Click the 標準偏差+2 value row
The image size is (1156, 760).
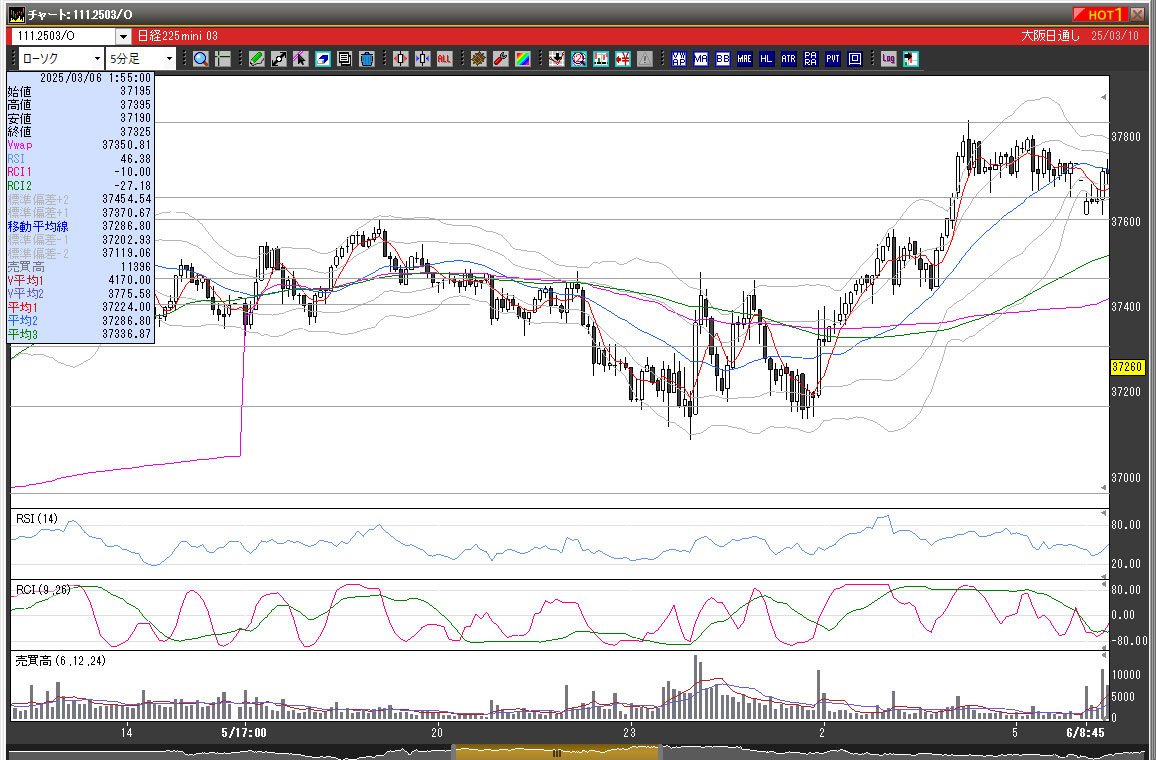pos(80,199)
